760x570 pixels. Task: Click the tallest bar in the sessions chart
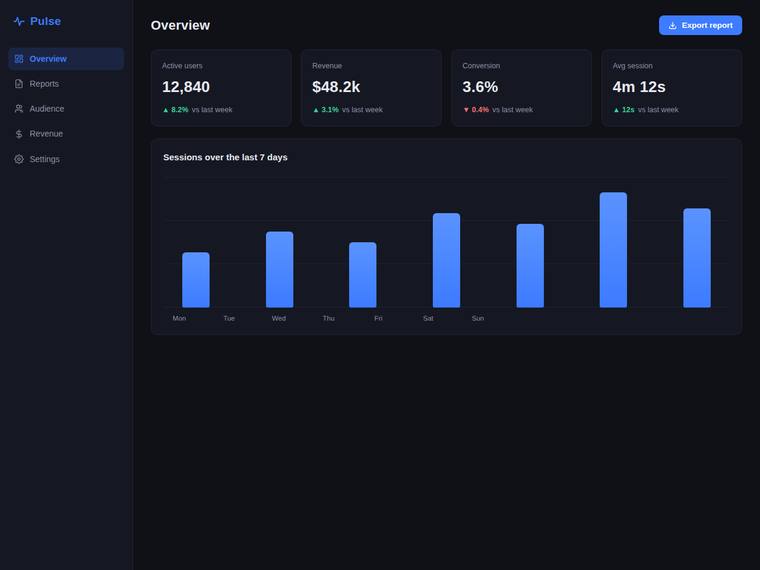pyautogui.click(x=613, y=250)
